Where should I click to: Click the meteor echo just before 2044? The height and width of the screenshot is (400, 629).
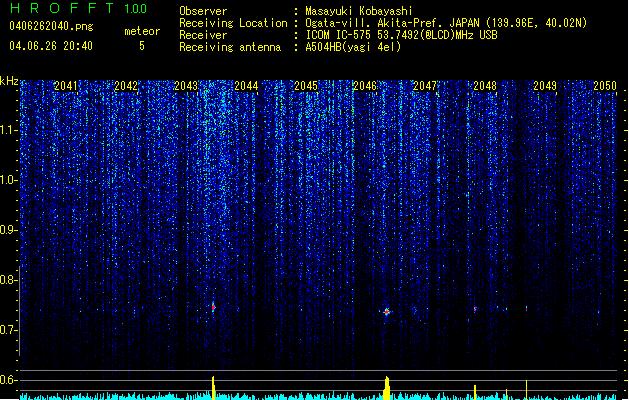pyautogui.click(x=213, y=308)
